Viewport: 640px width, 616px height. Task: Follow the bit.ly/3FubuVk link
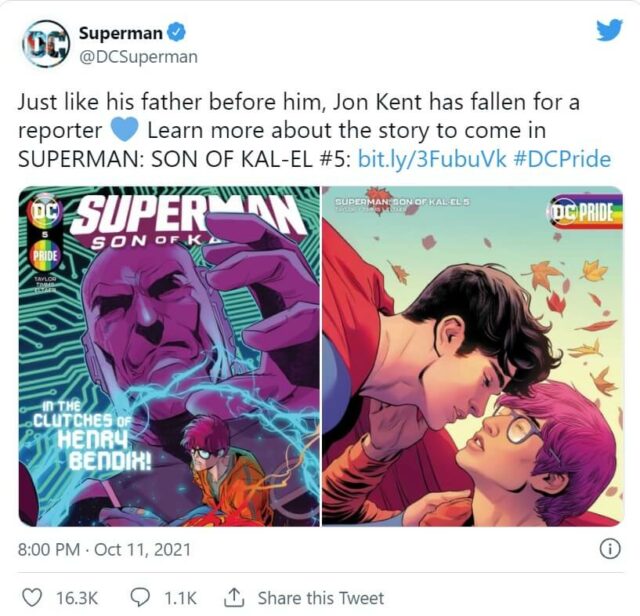(x=424, y=159)
